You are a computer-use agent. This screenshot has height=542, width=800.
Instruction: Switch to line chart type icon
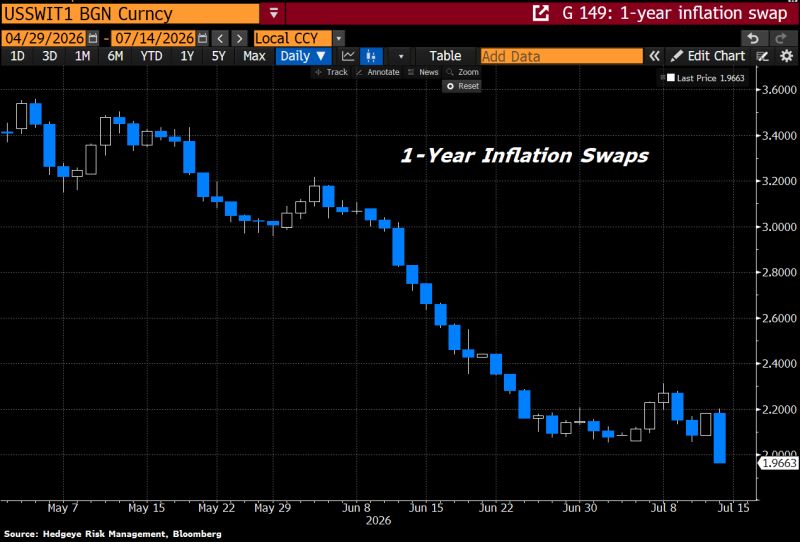point(348,56)
